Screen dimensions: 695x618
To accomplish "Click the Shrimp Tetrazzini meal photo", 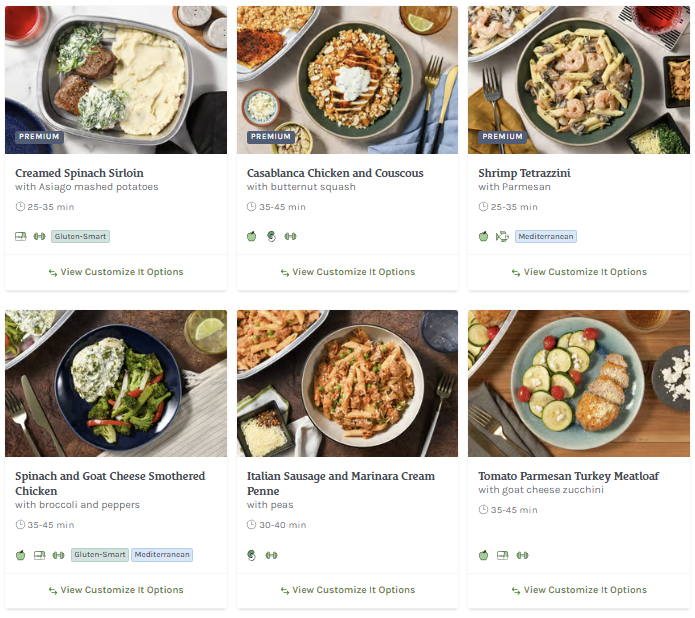I will coord(579,80).
